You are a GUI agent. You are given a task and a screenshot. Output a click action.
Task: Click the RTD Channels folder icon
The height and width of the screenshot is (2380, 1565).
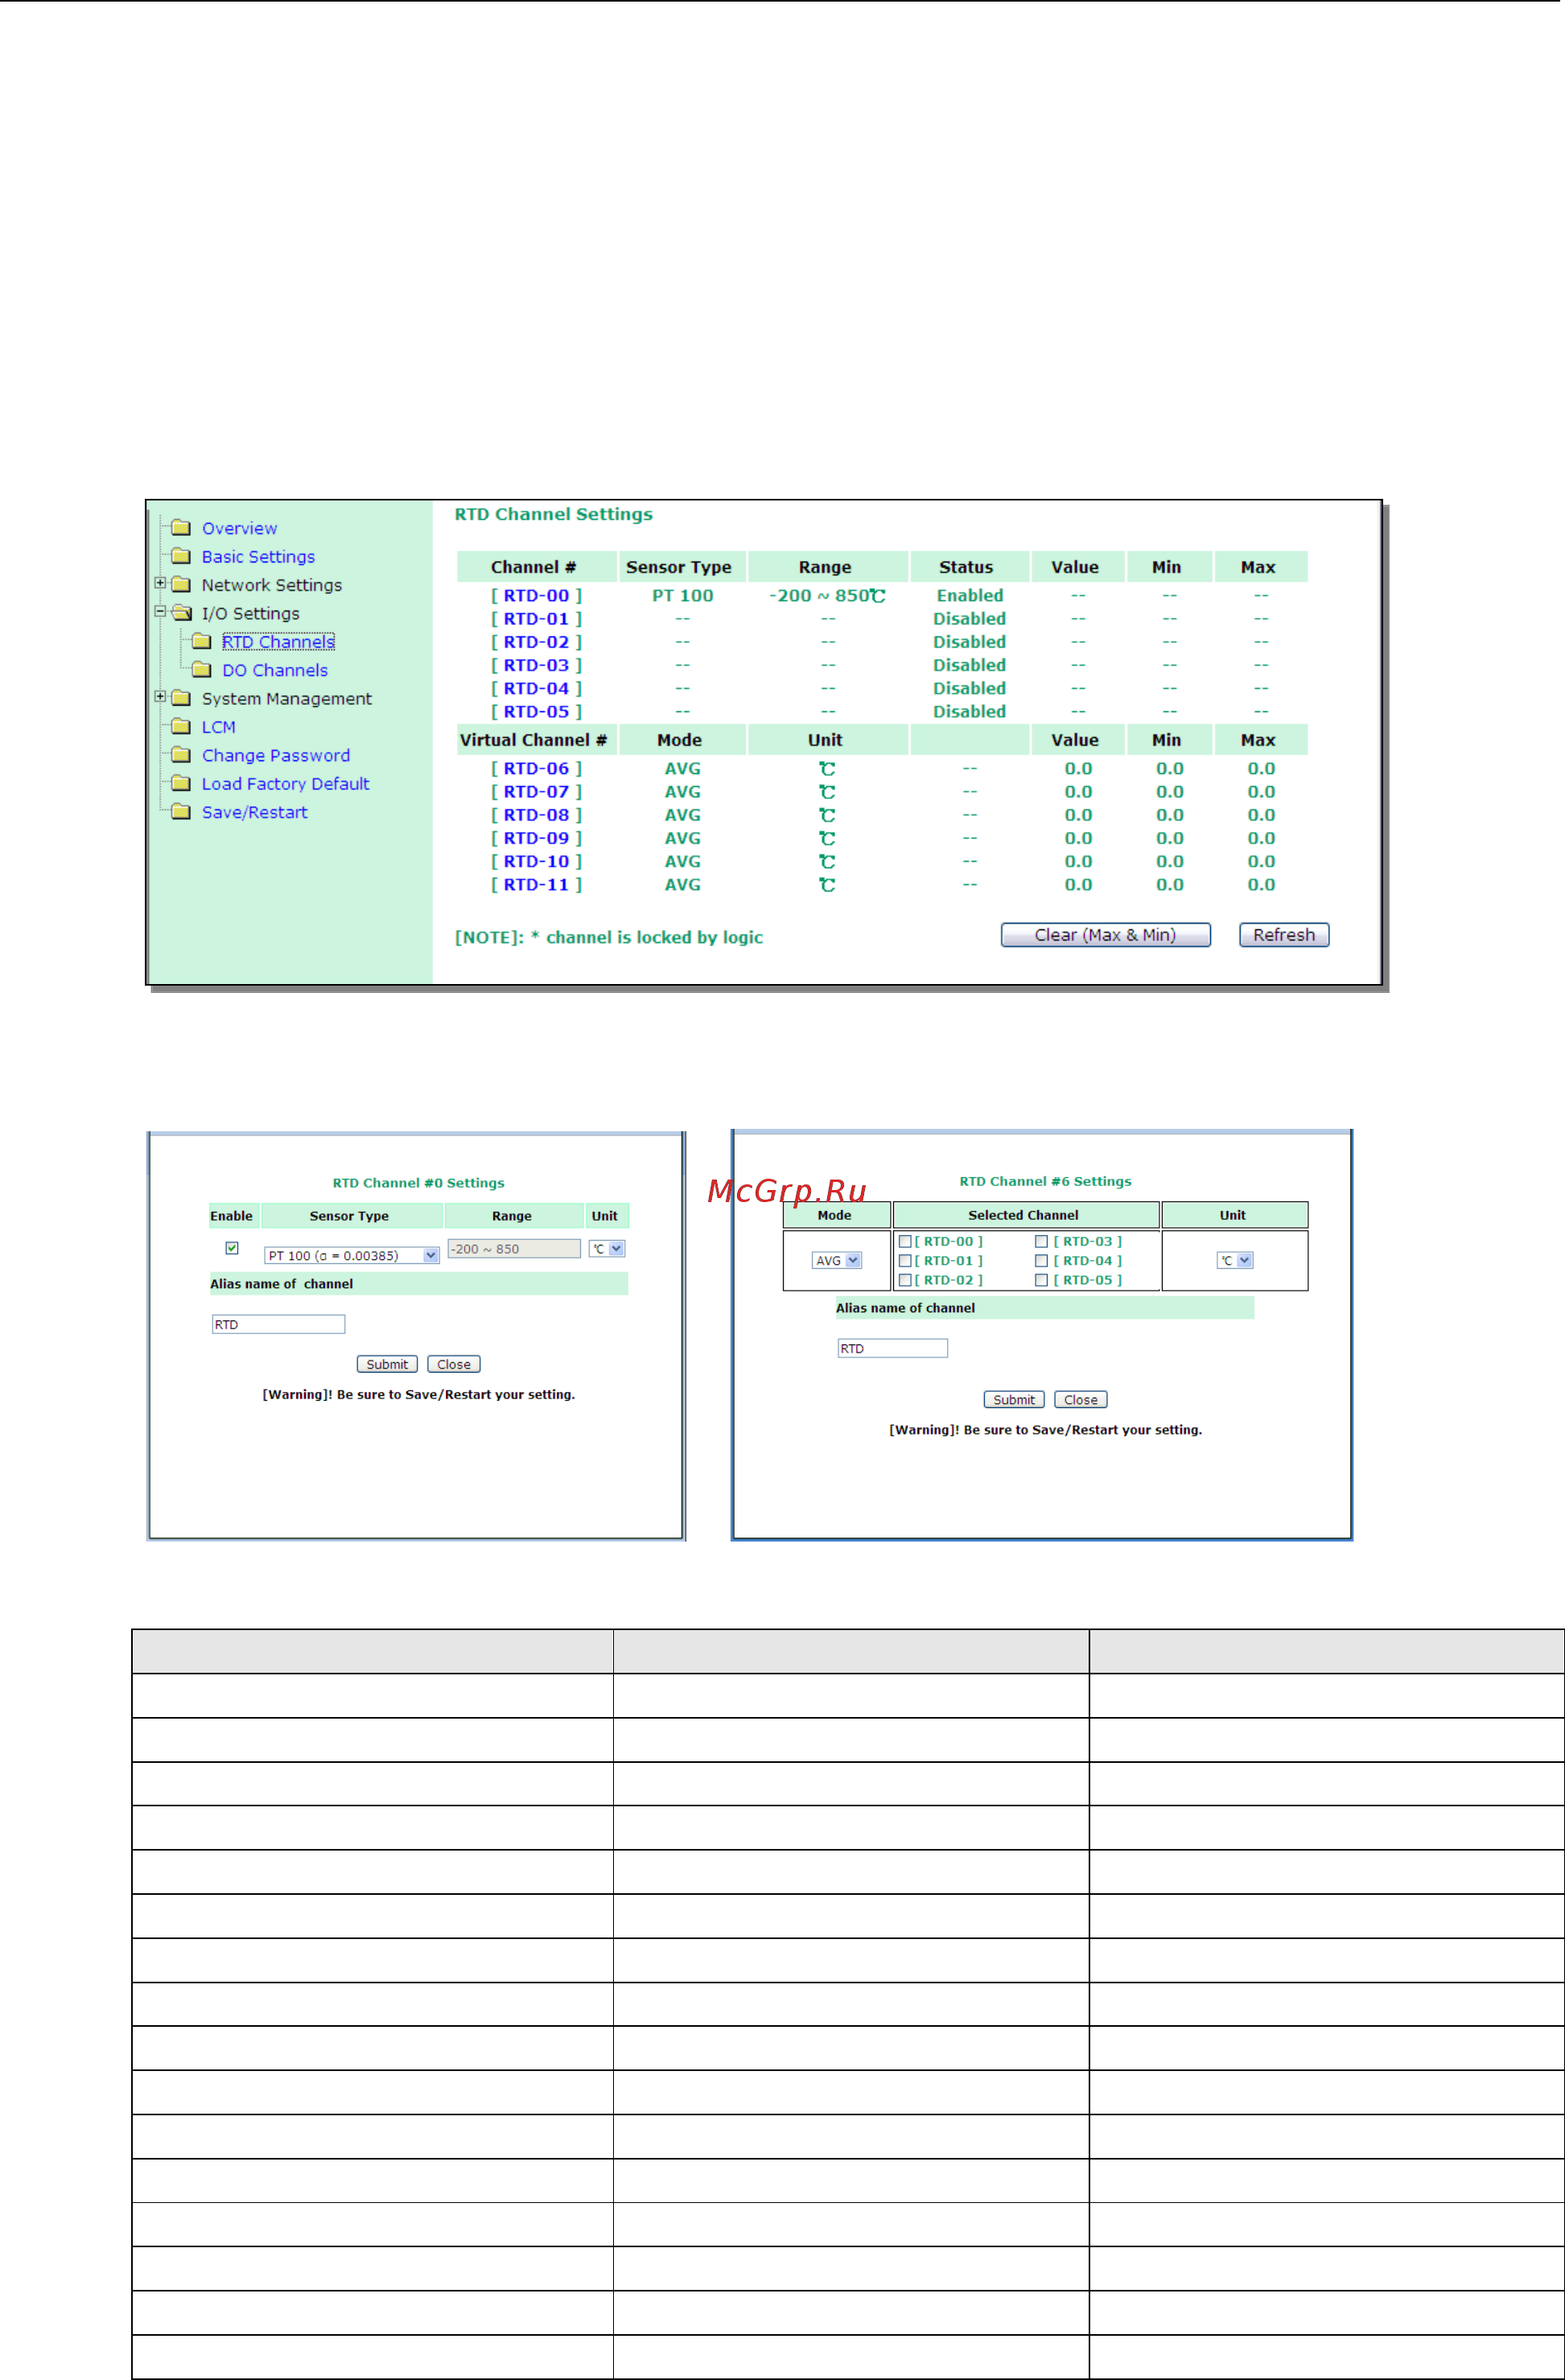(201, 641)
